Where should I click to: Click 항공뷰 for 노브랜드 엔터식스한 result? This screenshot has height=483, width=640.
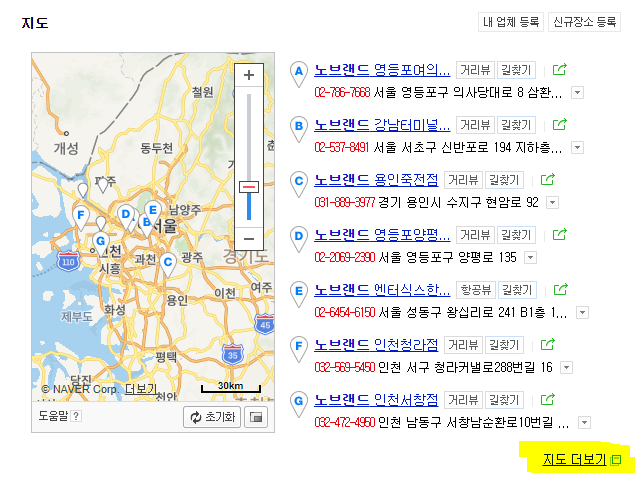tap(476, 290)
